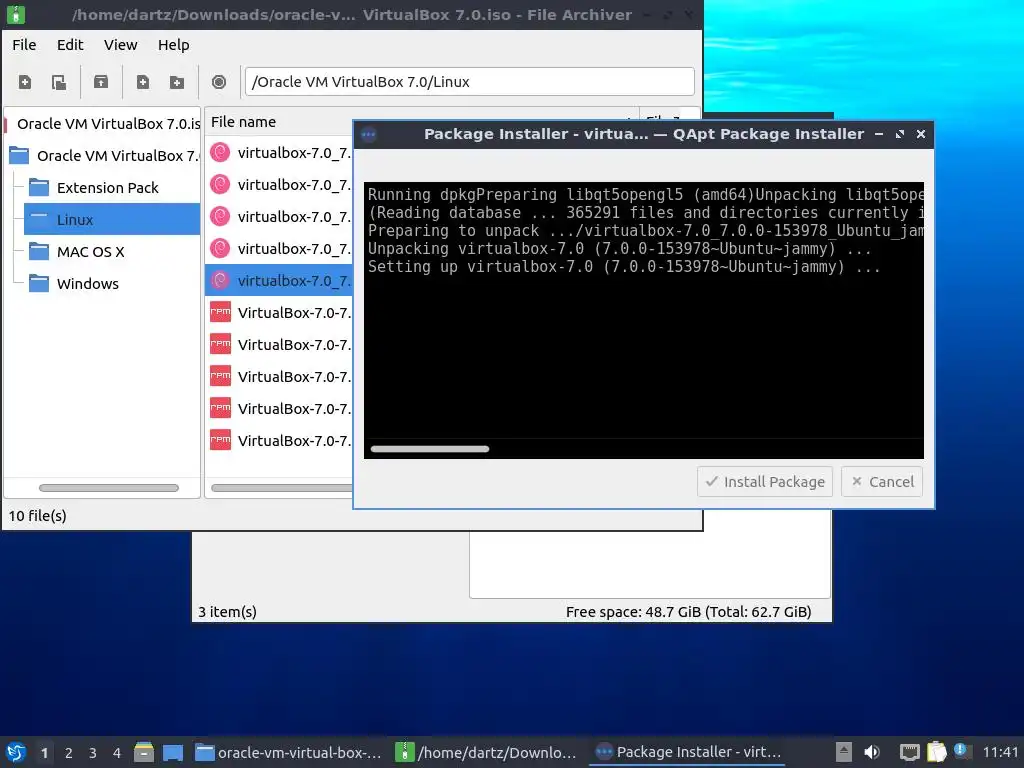
Task: Click the clipboard manager tray icon
Action: (937, 752)
